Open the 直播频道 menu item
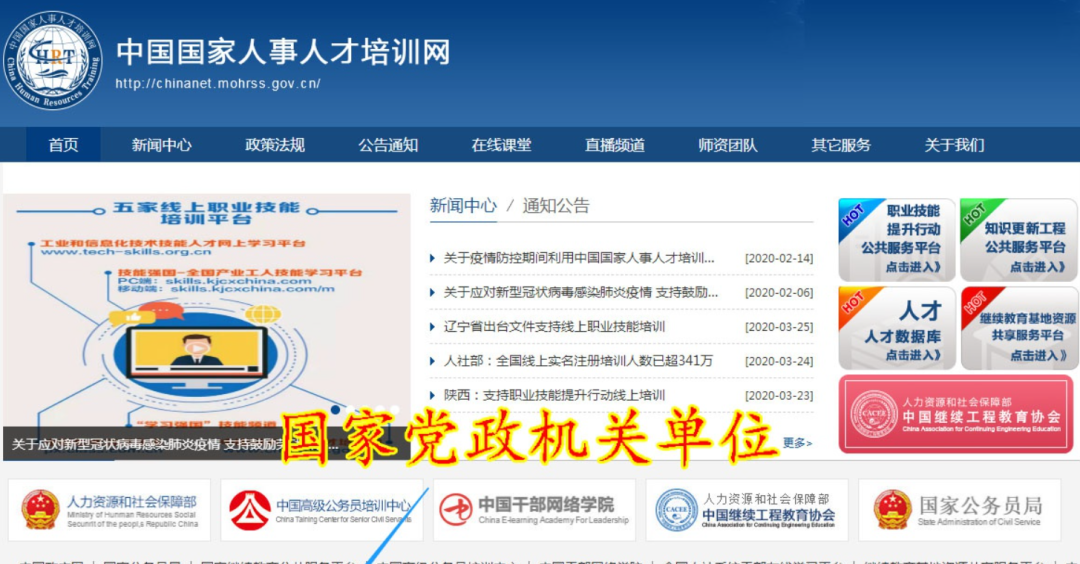This screenshot has height=564, width=1080. click(614, 145)
